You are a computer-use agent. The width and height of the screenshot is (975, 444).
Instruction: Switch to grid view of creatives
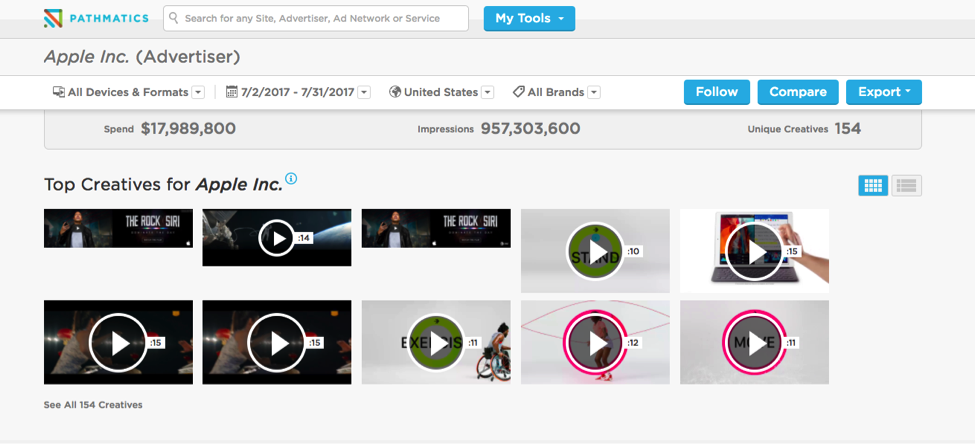tap(873, 185)
